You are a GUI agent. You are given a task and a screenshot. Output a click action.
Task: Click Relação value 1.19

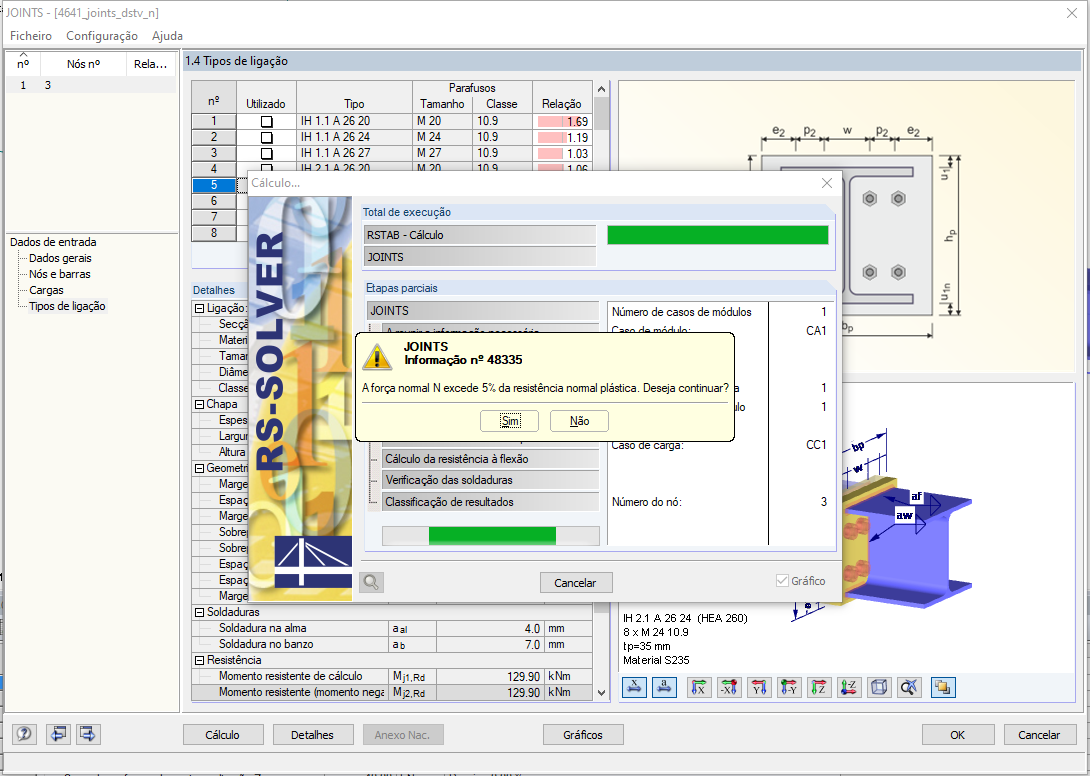pos(563,137)
